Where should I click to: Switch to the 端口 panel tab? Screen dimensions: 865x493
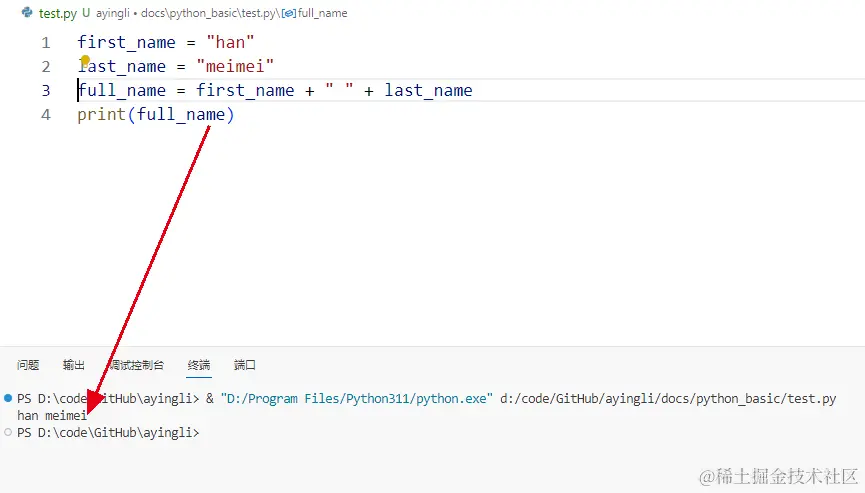click(244, 365)
